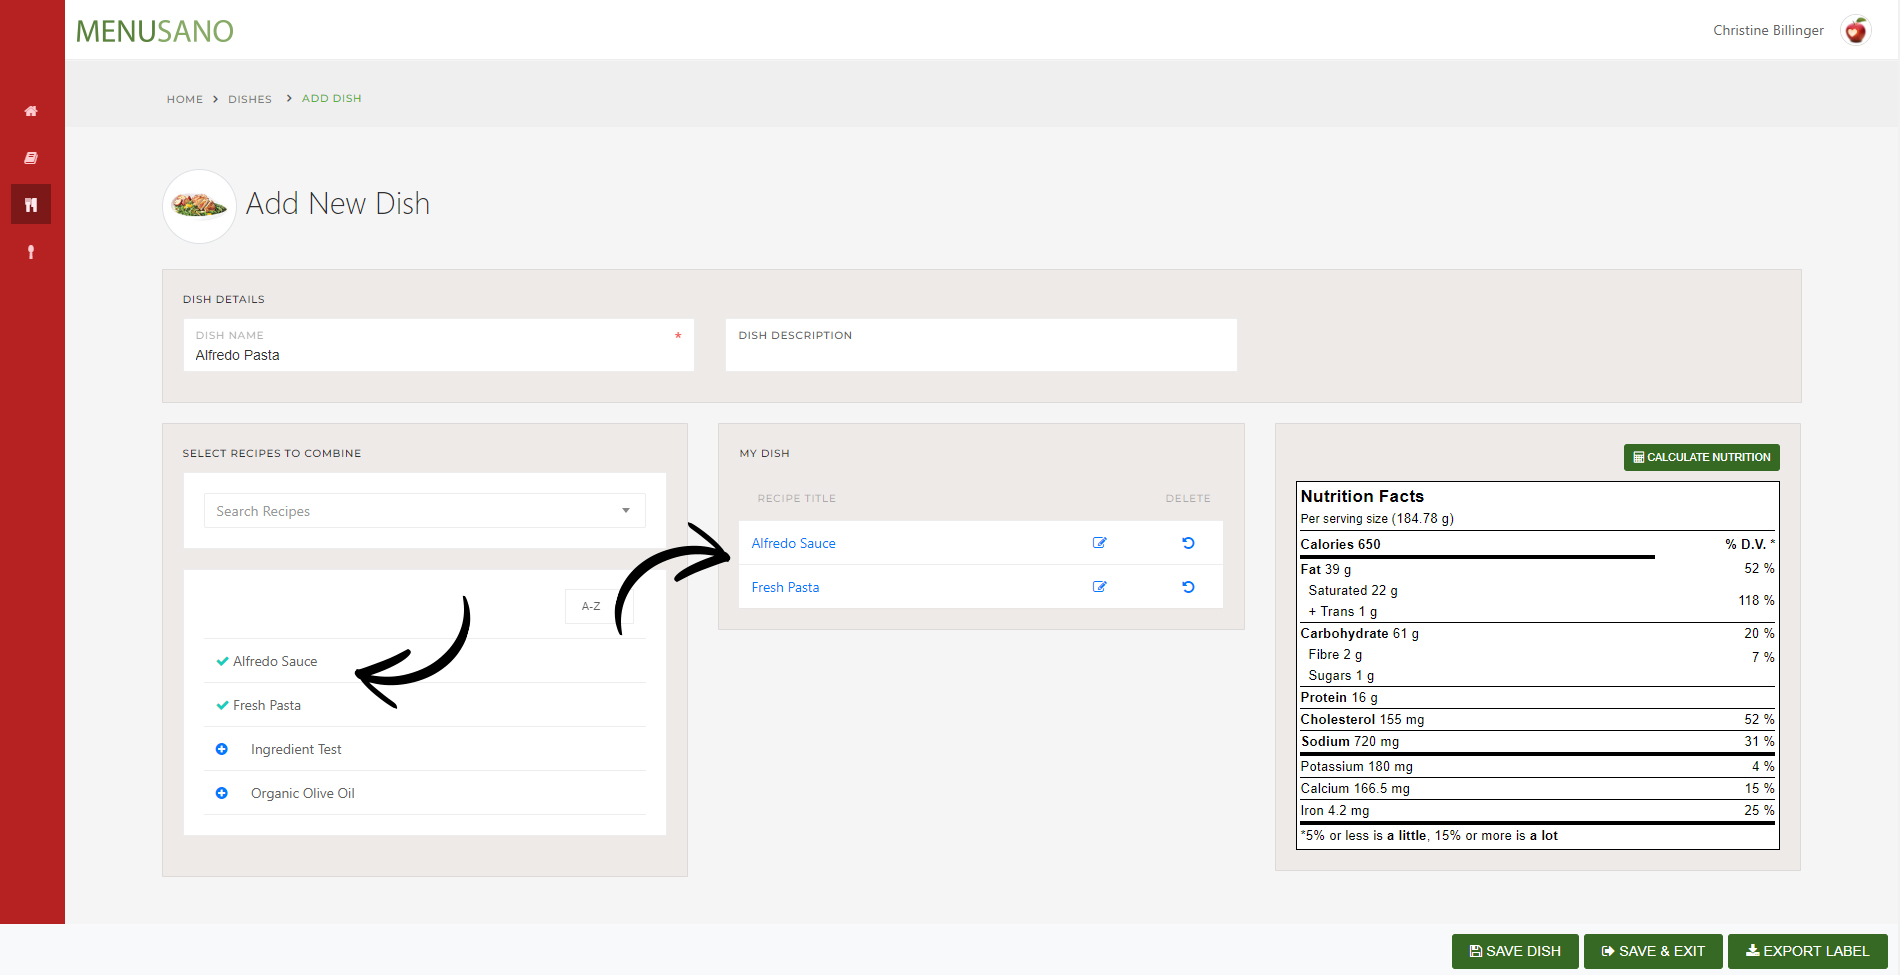Navigate to Home breadcrumb
Screen dimensions: 1900x975
pyautogui.click(x=184, y=99)
